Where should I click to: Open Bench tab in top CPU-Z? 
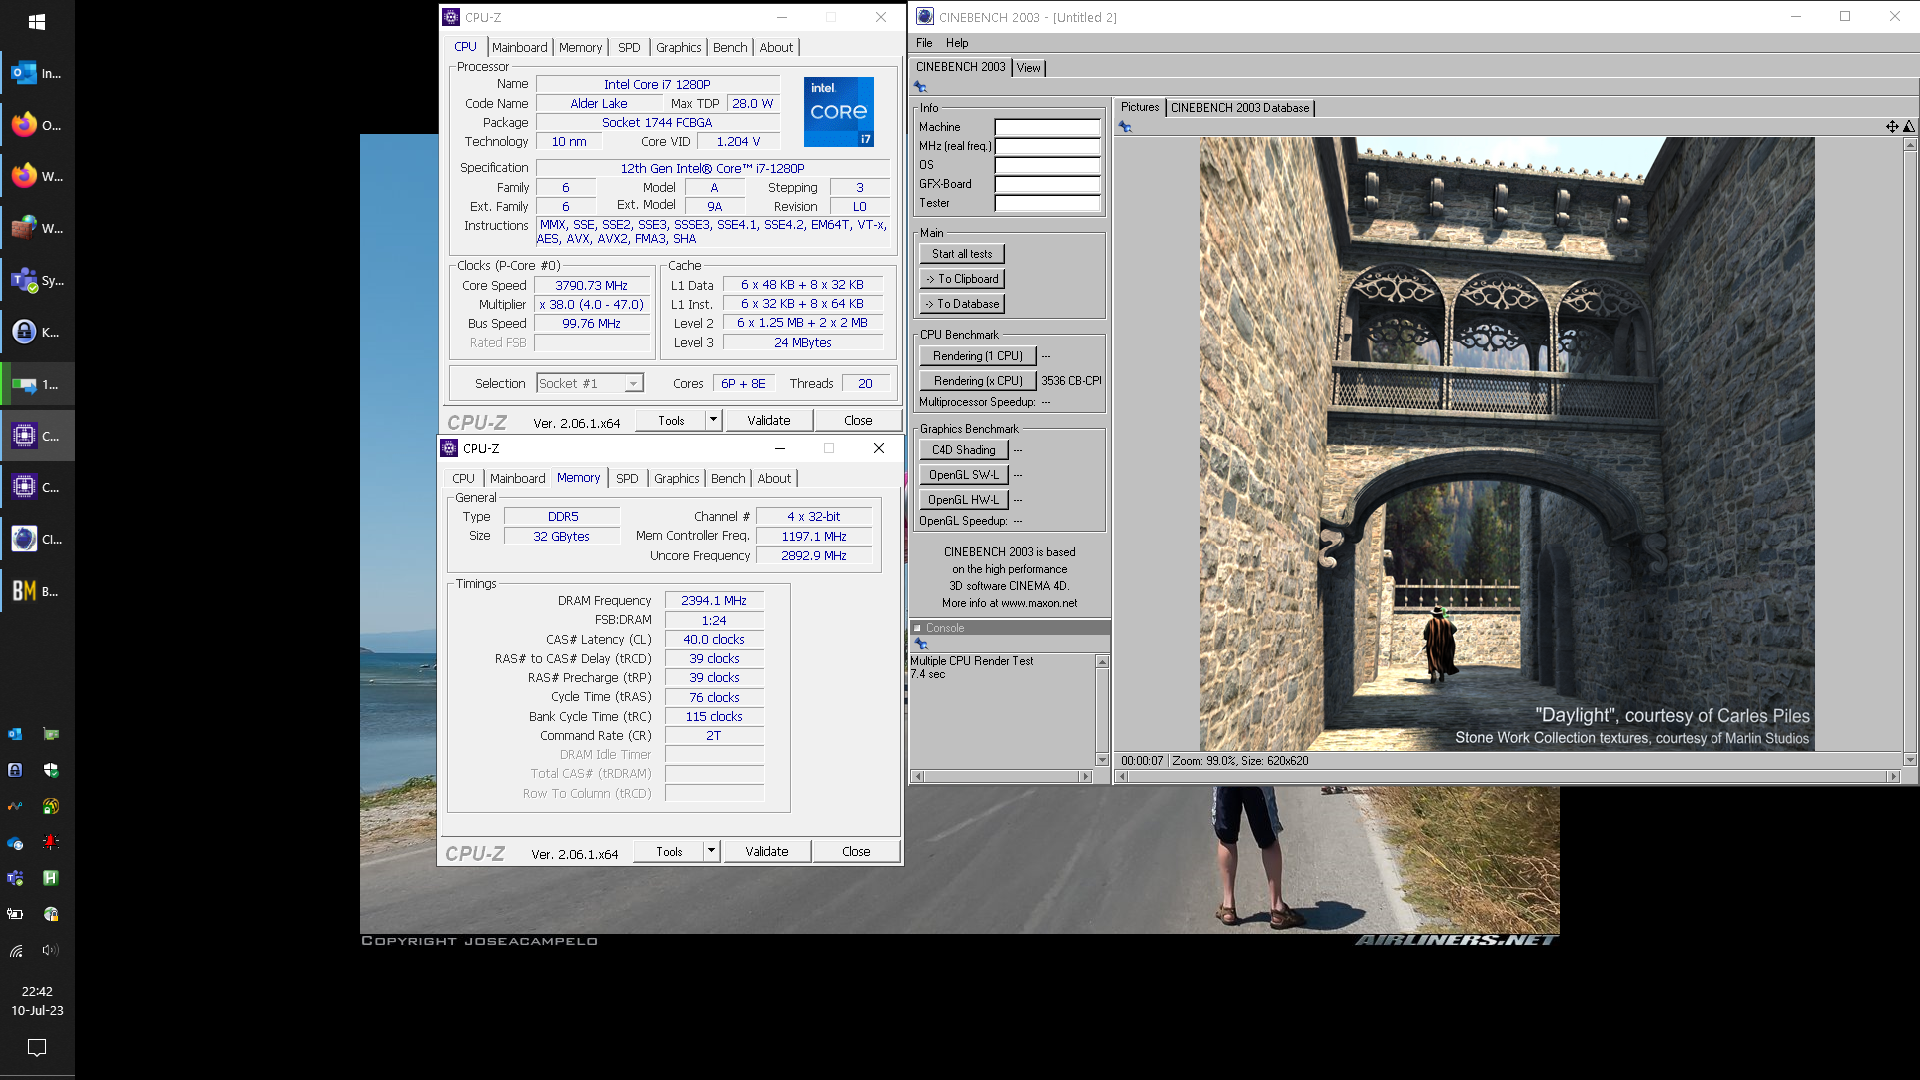tap(730, 47)
